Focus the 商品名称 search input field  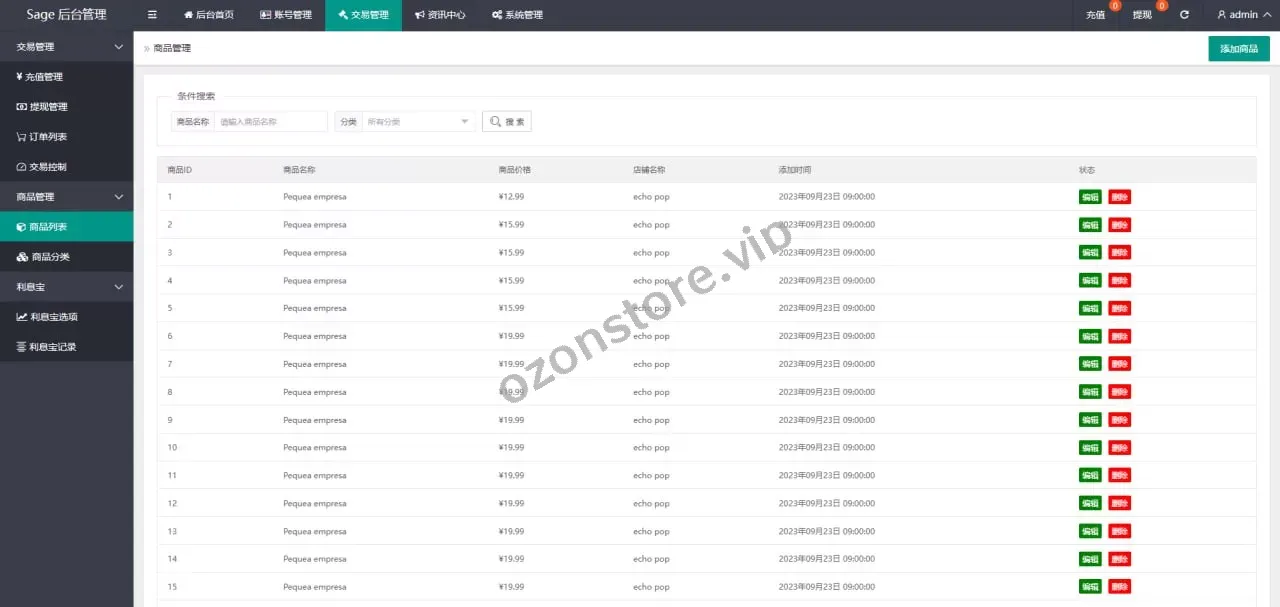(271, 122)
